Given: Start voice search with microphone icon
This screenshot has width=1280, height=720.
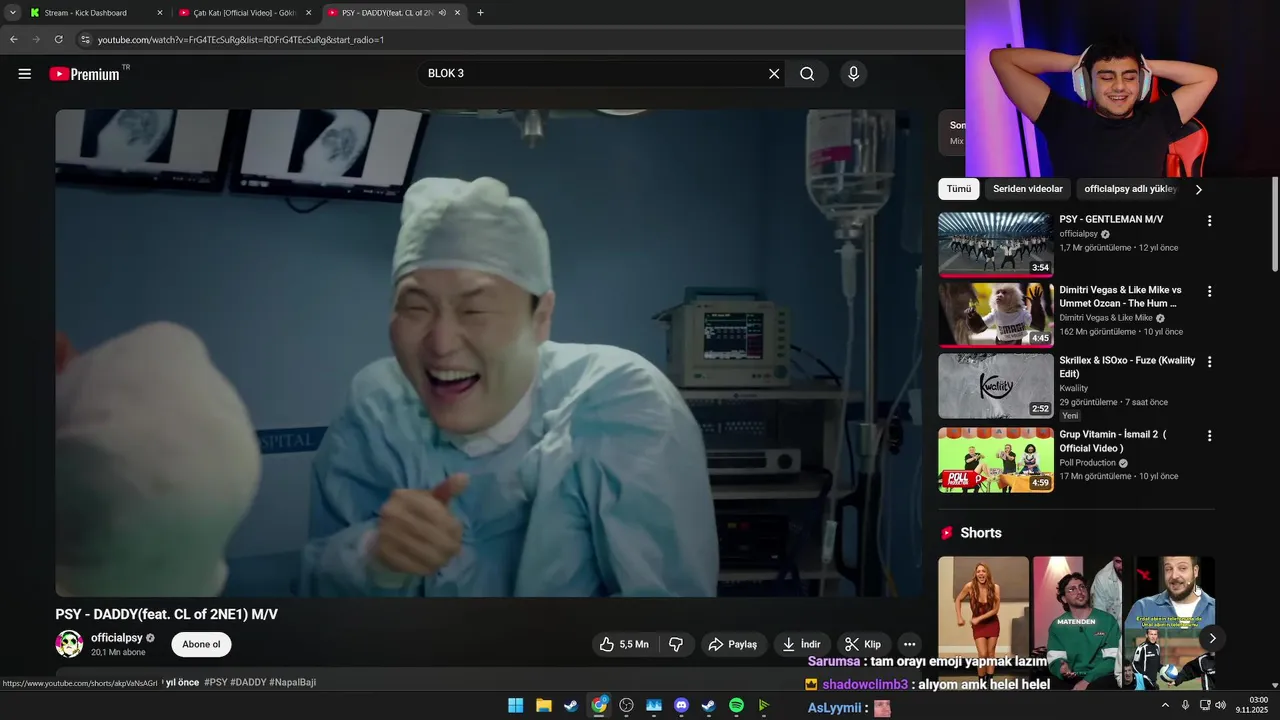Looking at the screenshot, I should click(x=853, y=74).
